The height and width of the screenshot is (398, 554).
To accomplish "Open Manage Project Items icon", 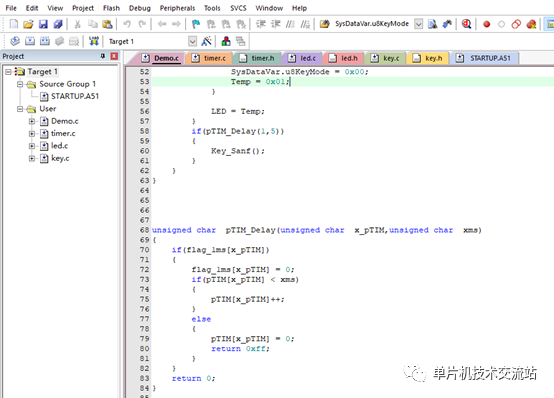I will click(x=226, y=41).
